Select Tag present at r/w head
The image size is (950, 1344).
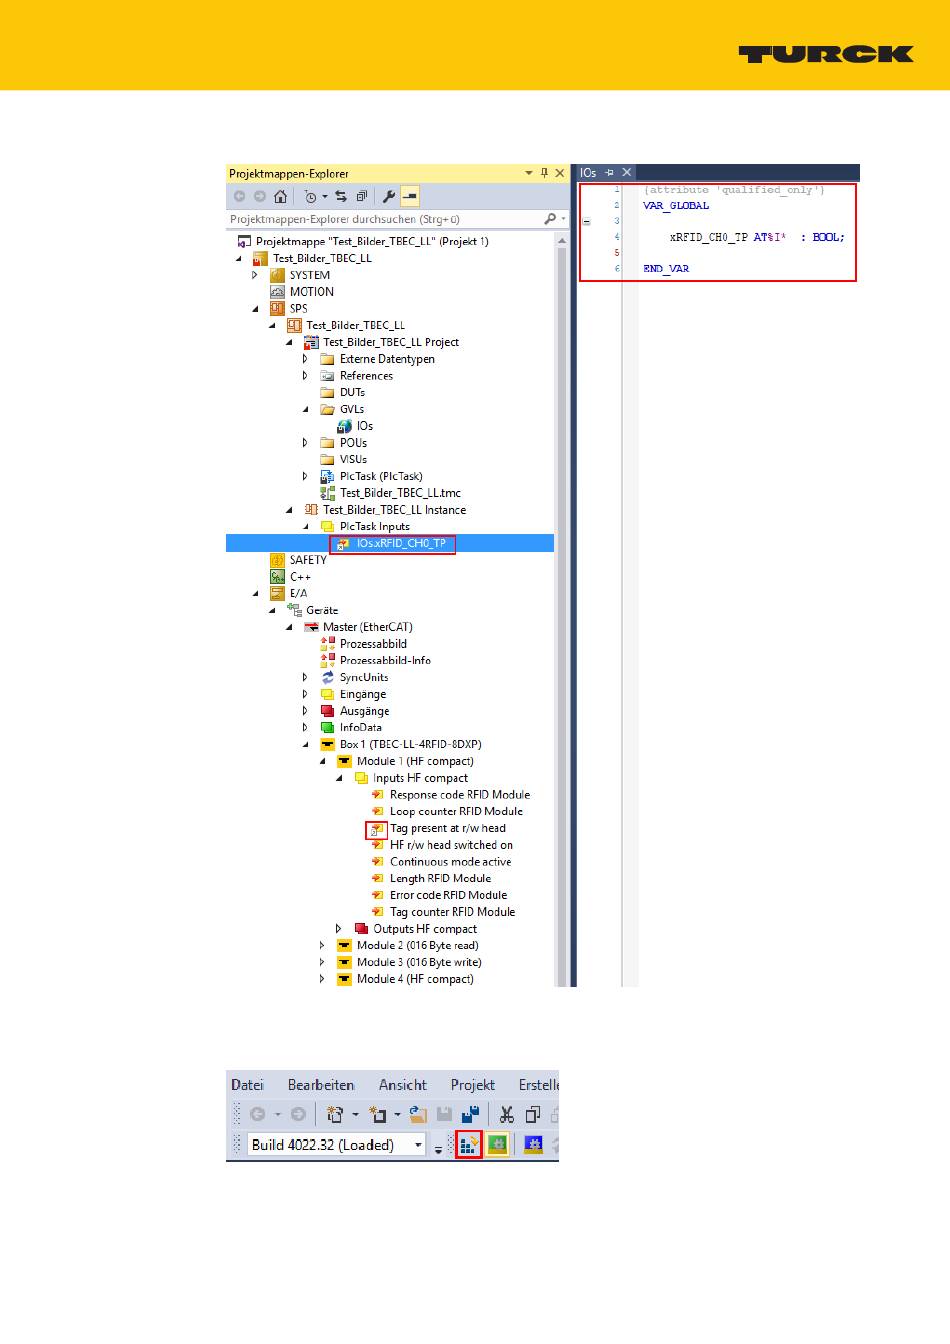pyautogui.click(x=448, y=828)
